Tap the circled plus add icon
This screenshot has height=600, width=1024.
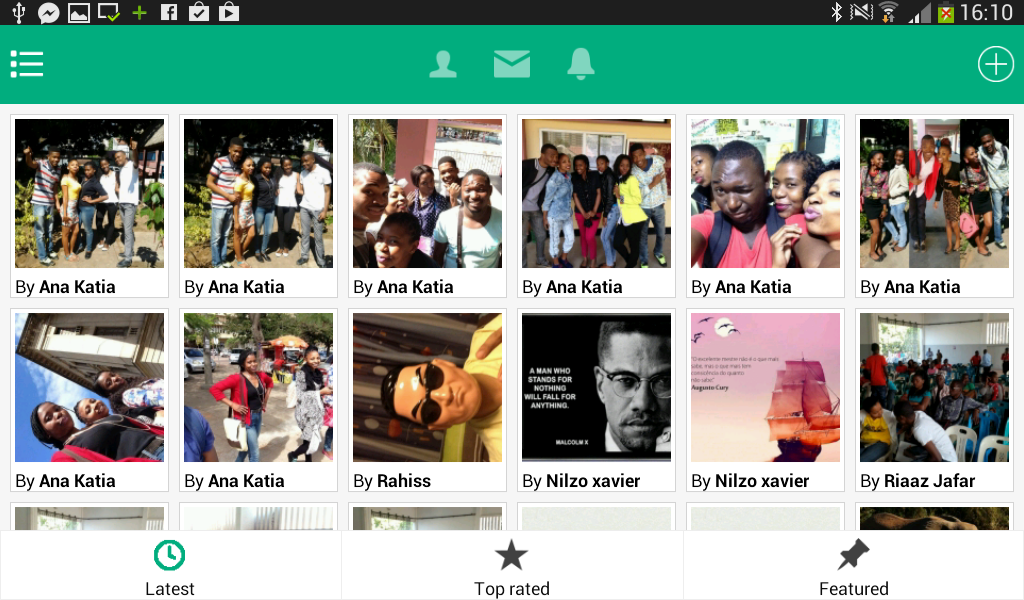coord(995,64)
